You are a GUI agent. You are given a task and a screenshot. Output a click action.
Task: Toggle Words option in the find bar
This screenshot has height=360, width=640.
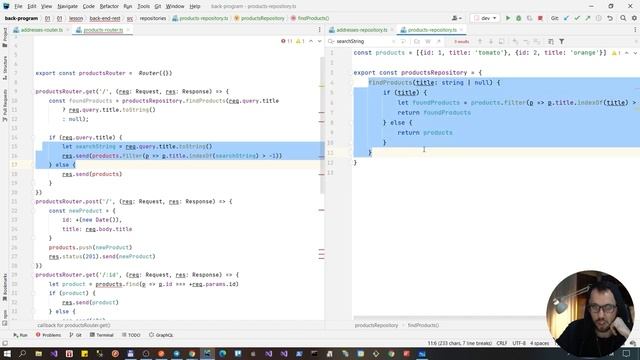(428, 41)
